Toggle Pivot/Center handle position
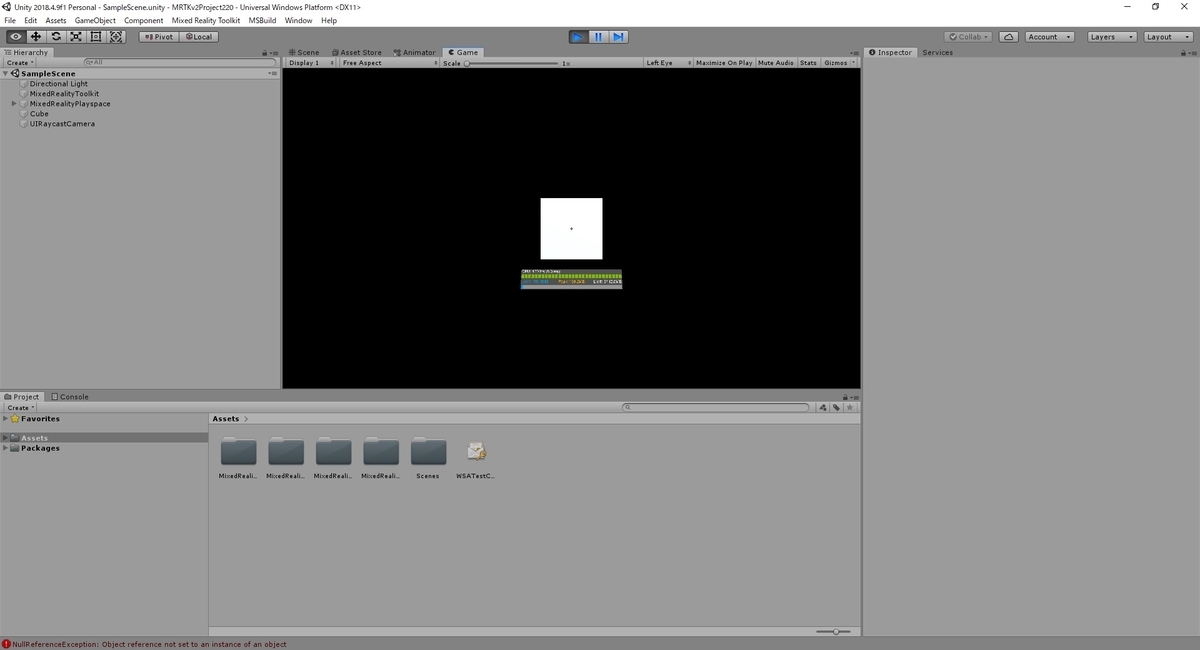 (158, 37)
